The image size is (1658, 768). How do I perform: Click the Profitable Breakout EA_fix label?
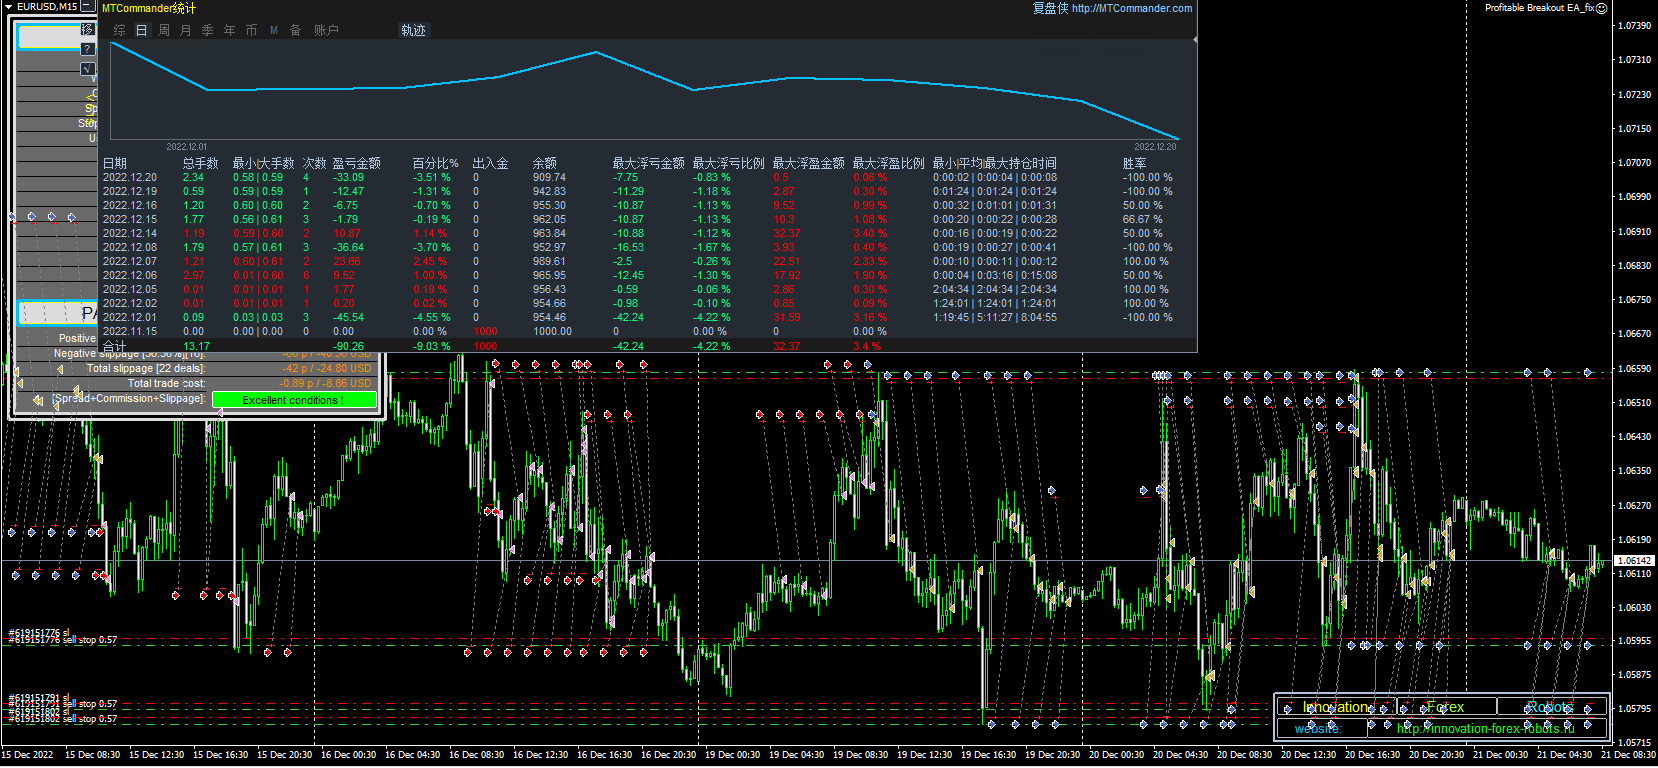(x=1539, y=8)
